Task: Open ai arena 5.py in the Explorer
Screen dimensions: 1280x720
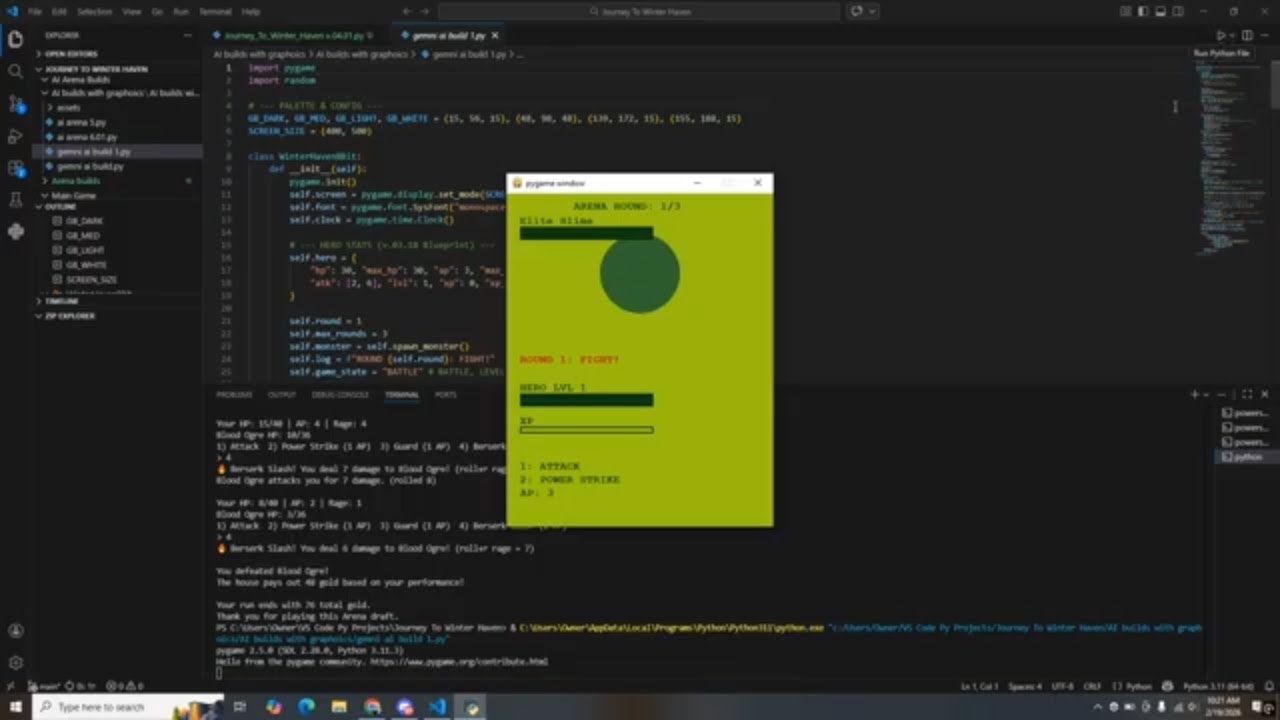Action: tap(80, 122)
